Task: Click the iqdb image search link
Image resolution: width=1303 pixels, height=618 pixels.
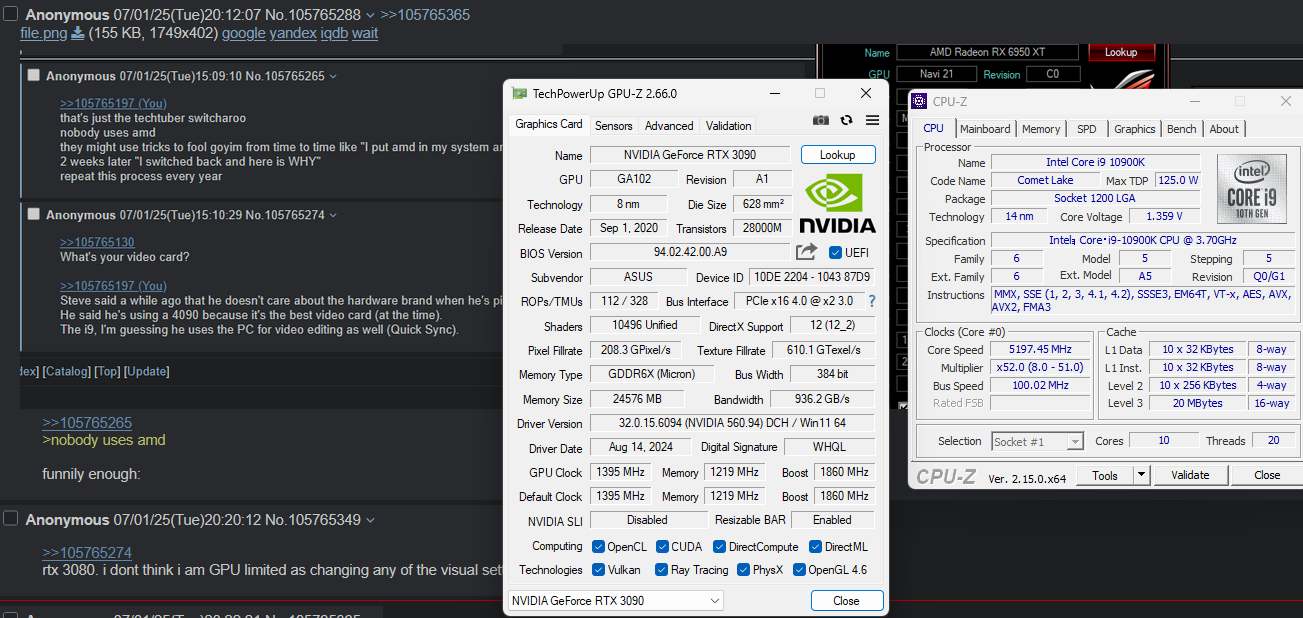Action: [x=334, y=33]
